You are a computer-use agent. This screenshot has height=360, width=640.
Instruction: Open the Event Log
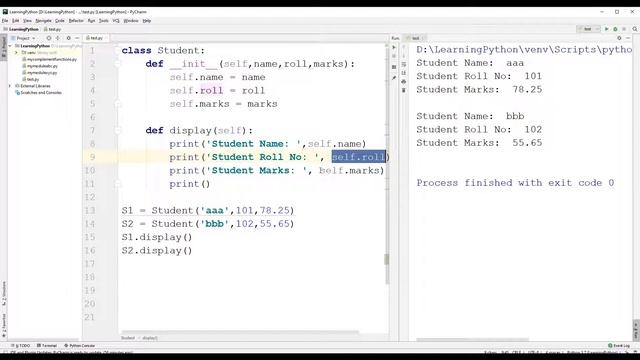[619, 346]
